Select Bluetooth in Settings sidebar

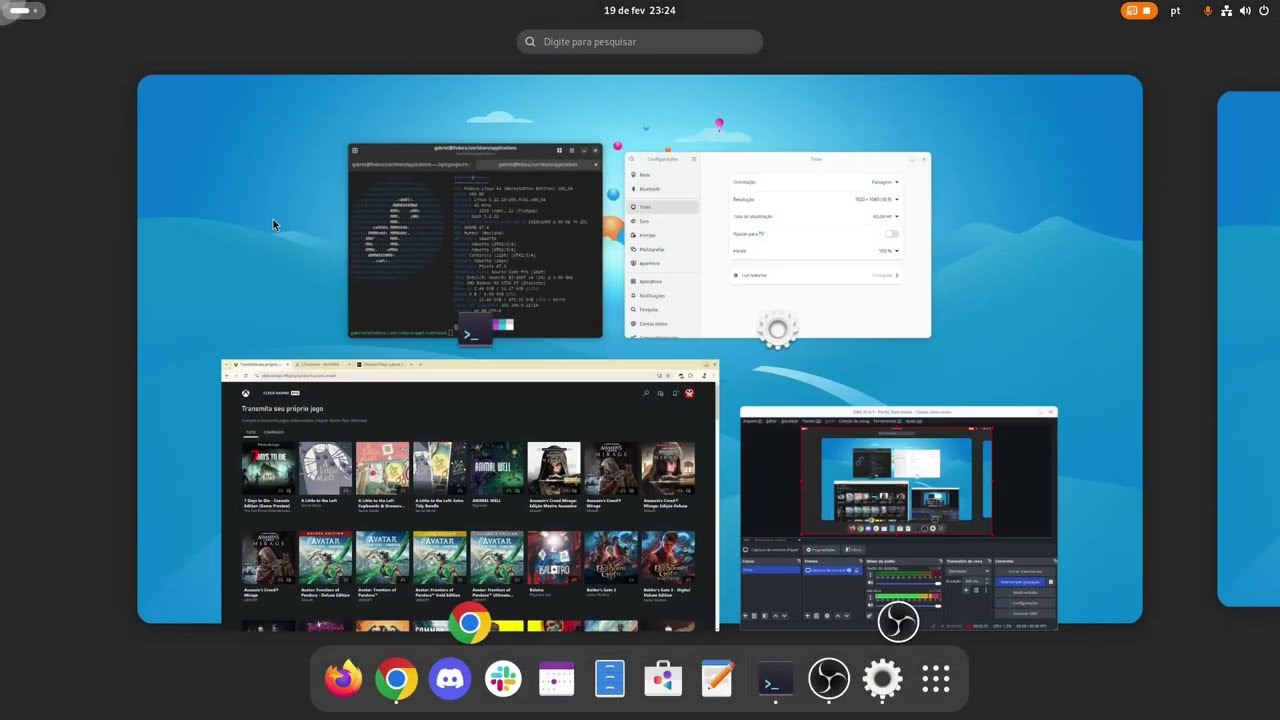(x=662, y=189)
